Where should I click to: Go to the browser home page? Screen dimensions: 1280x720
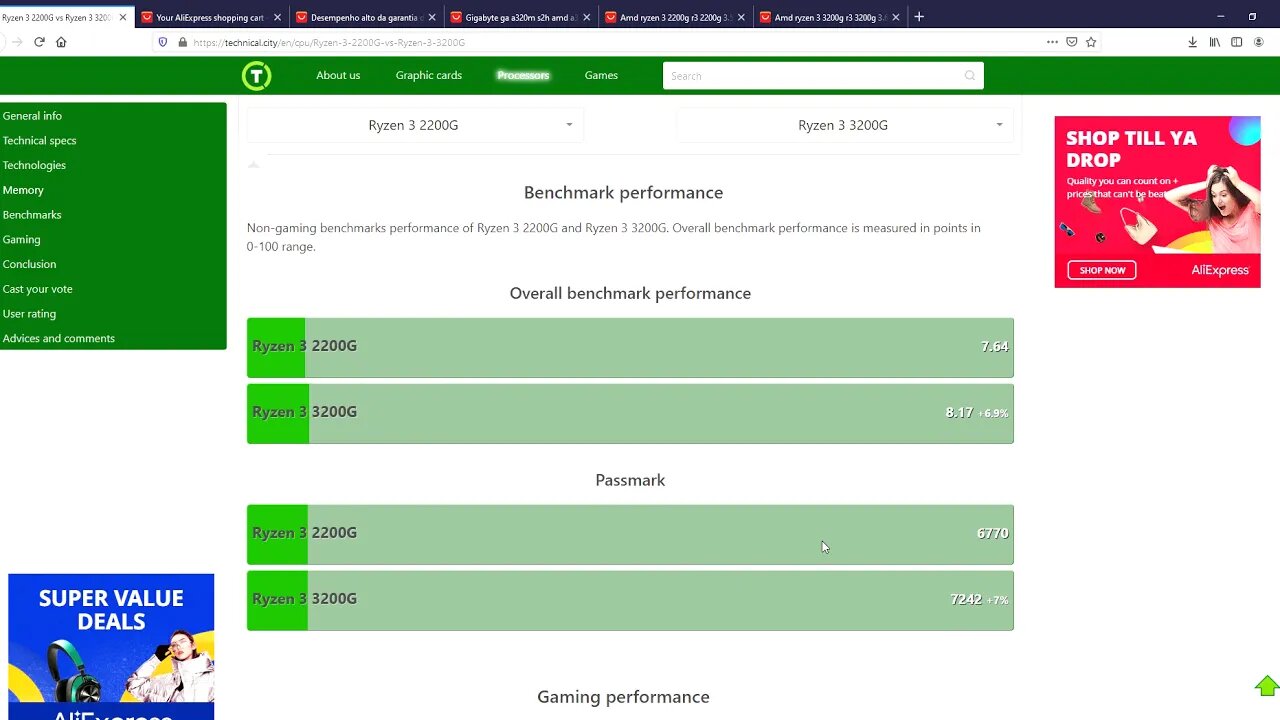tap(61, 42)
